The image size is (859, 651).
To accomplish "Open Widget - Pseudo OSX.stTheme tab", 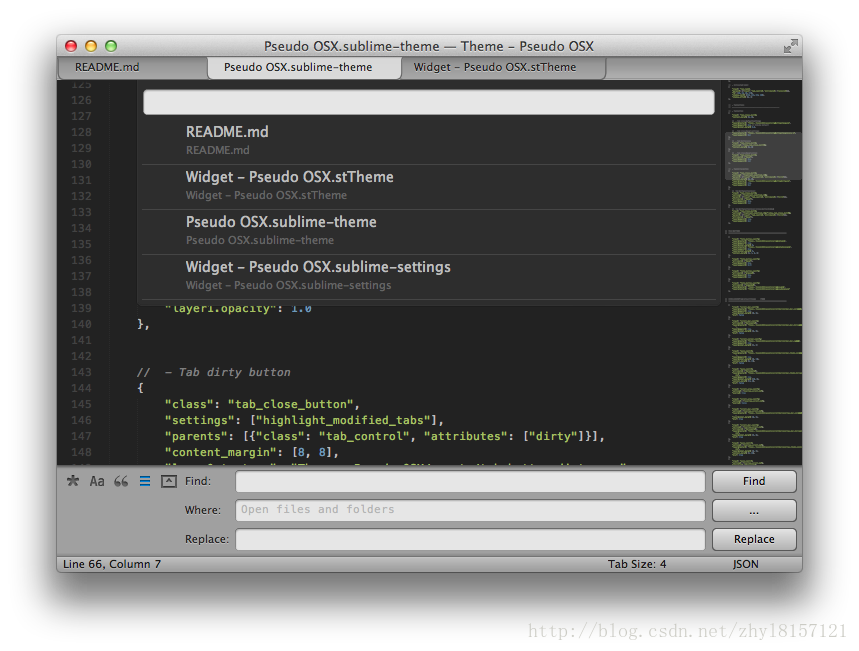I will pyautogui.click(x=503, y=67).
